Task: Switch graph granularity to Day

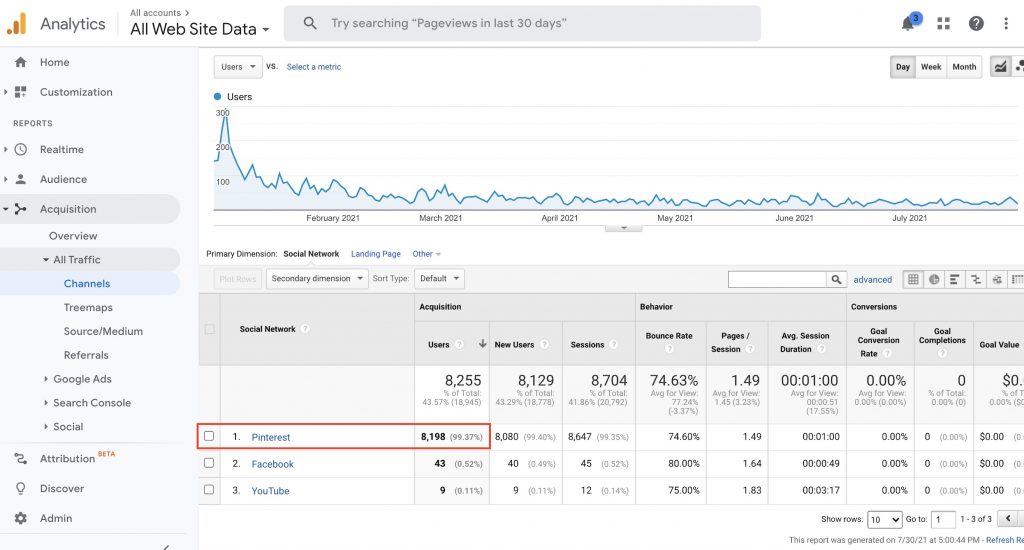Action: coord(903,67)
